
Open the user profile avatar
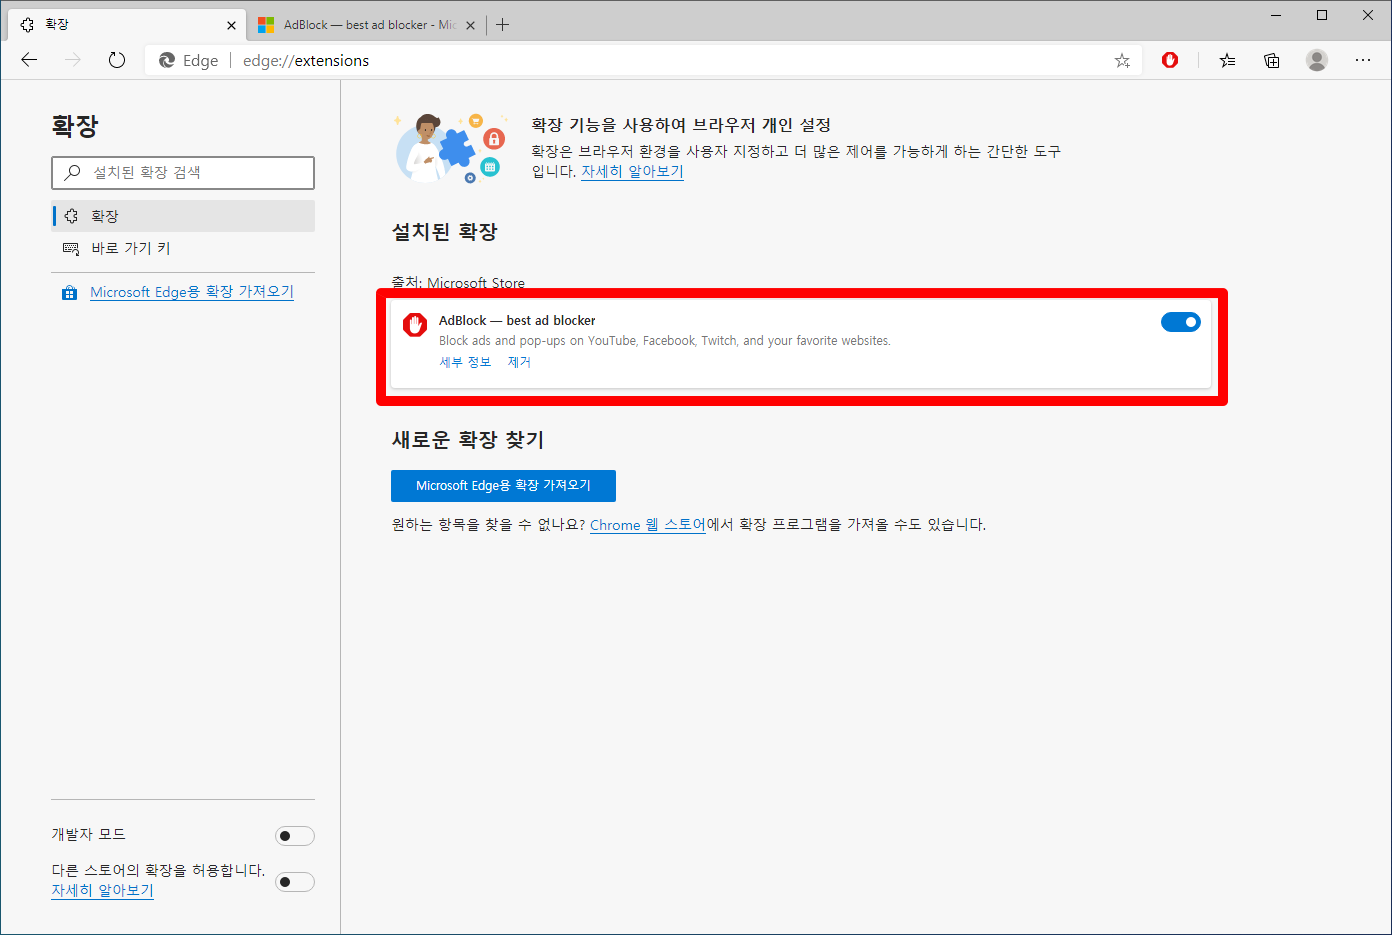1317,60
